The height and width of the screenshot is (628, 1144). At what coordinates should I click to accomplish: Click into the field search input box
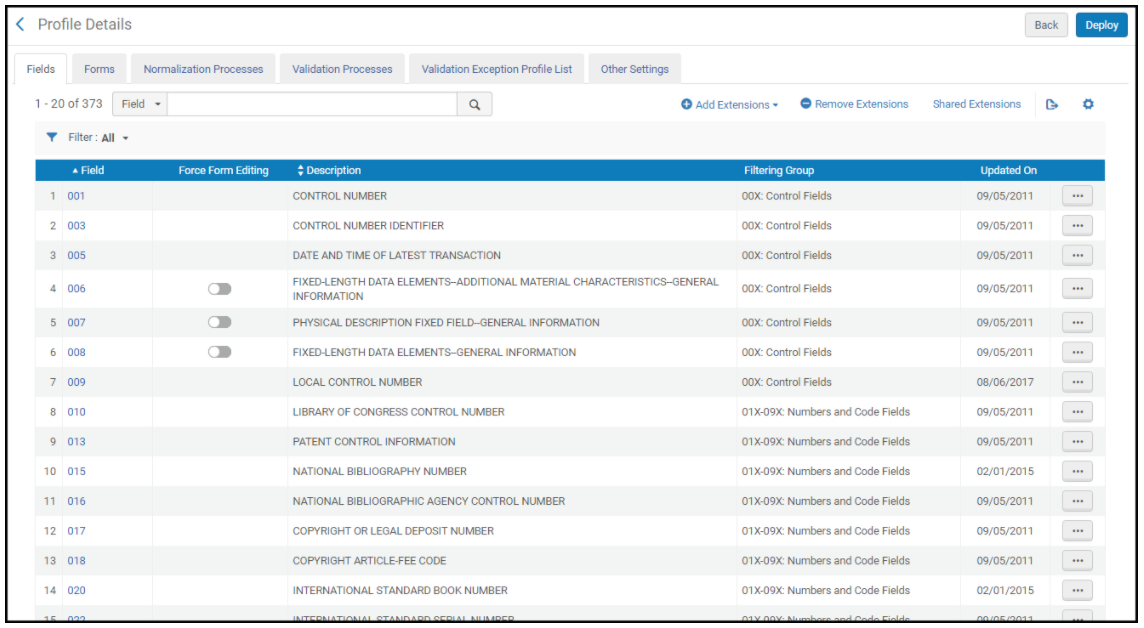click(x=312, y=104)
